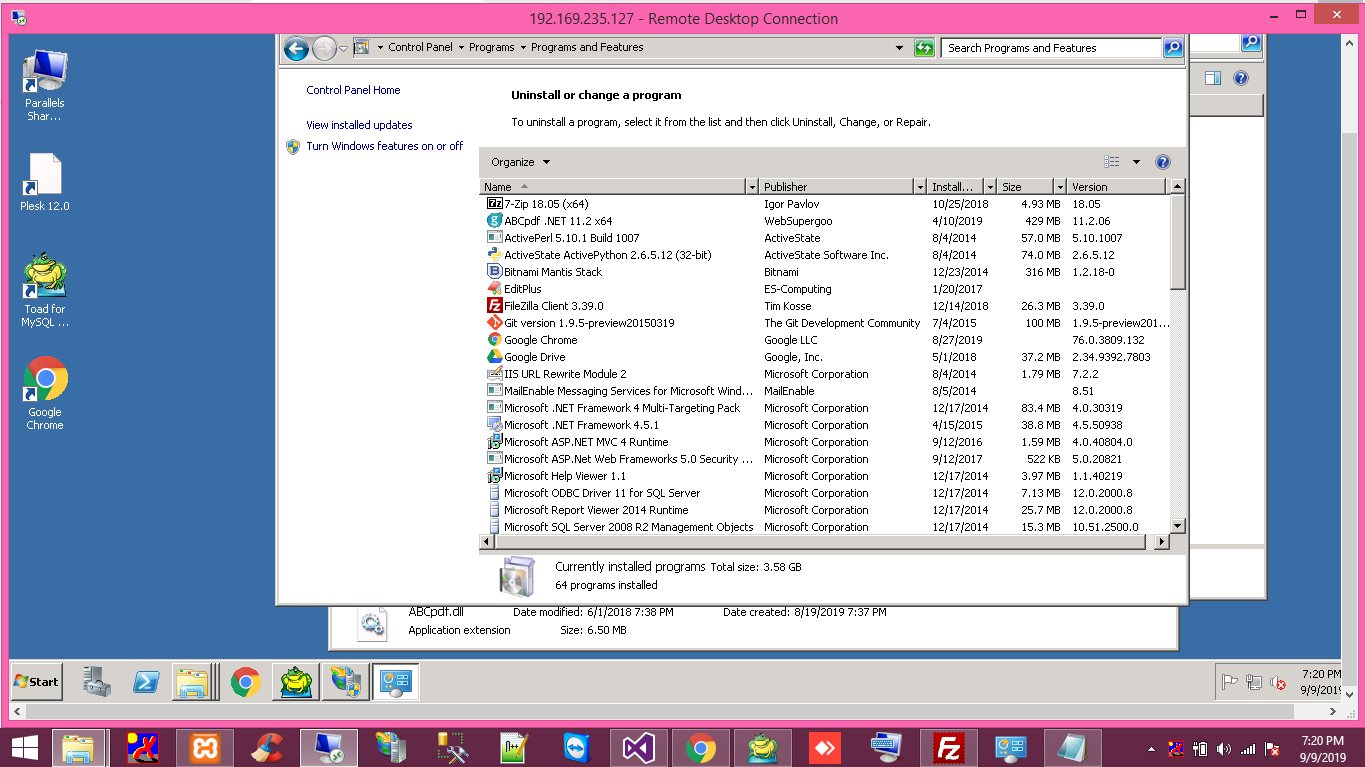Click the Change your view icon
1365x767 pixels.
(1112, 162)
